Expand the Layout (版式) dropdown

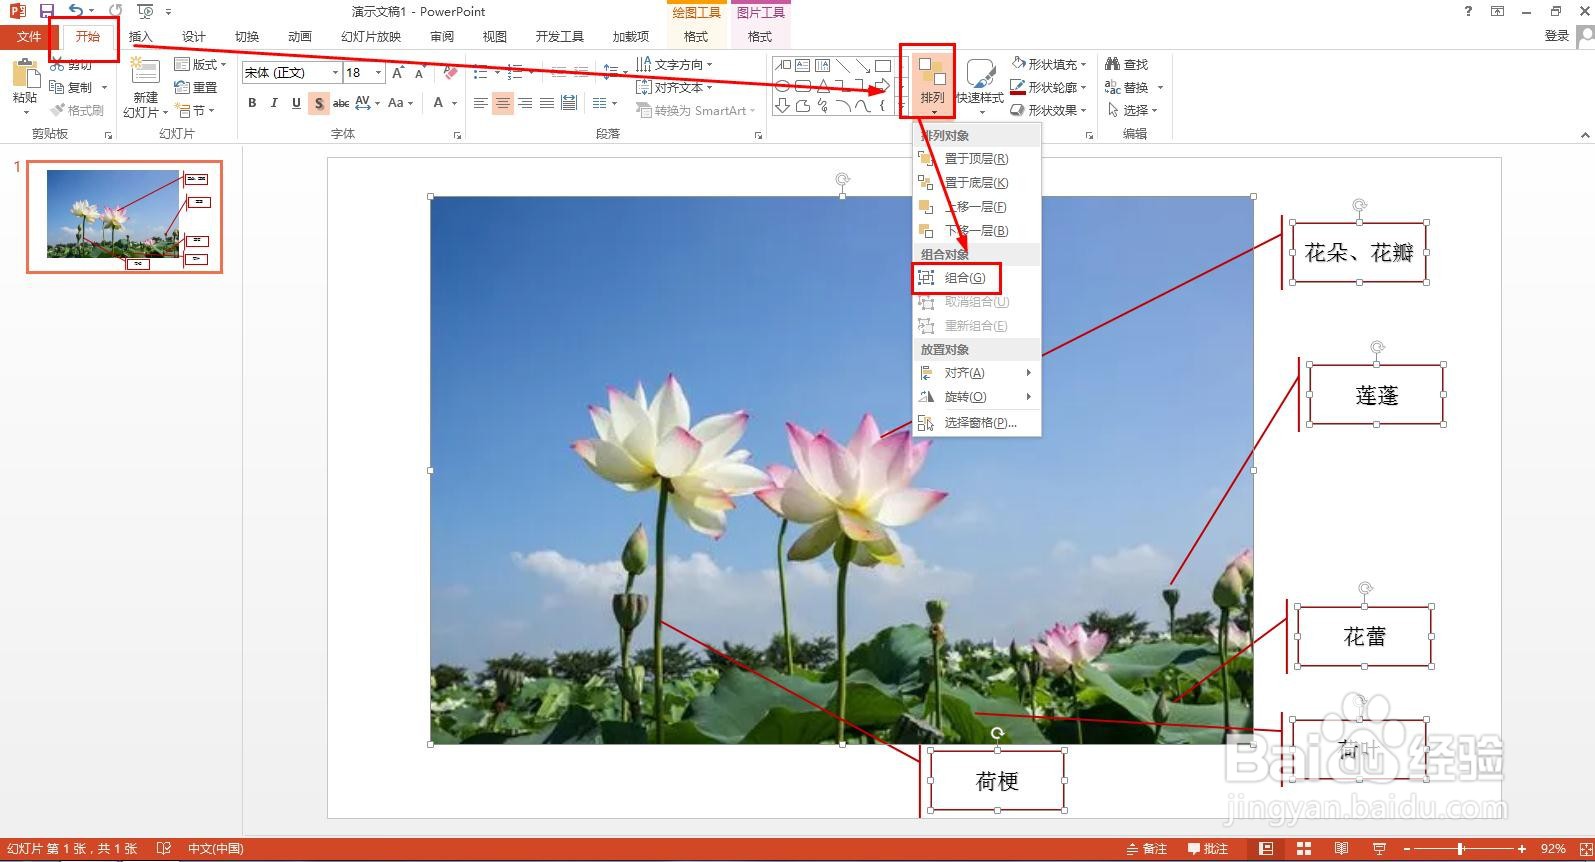coord(201,64)
